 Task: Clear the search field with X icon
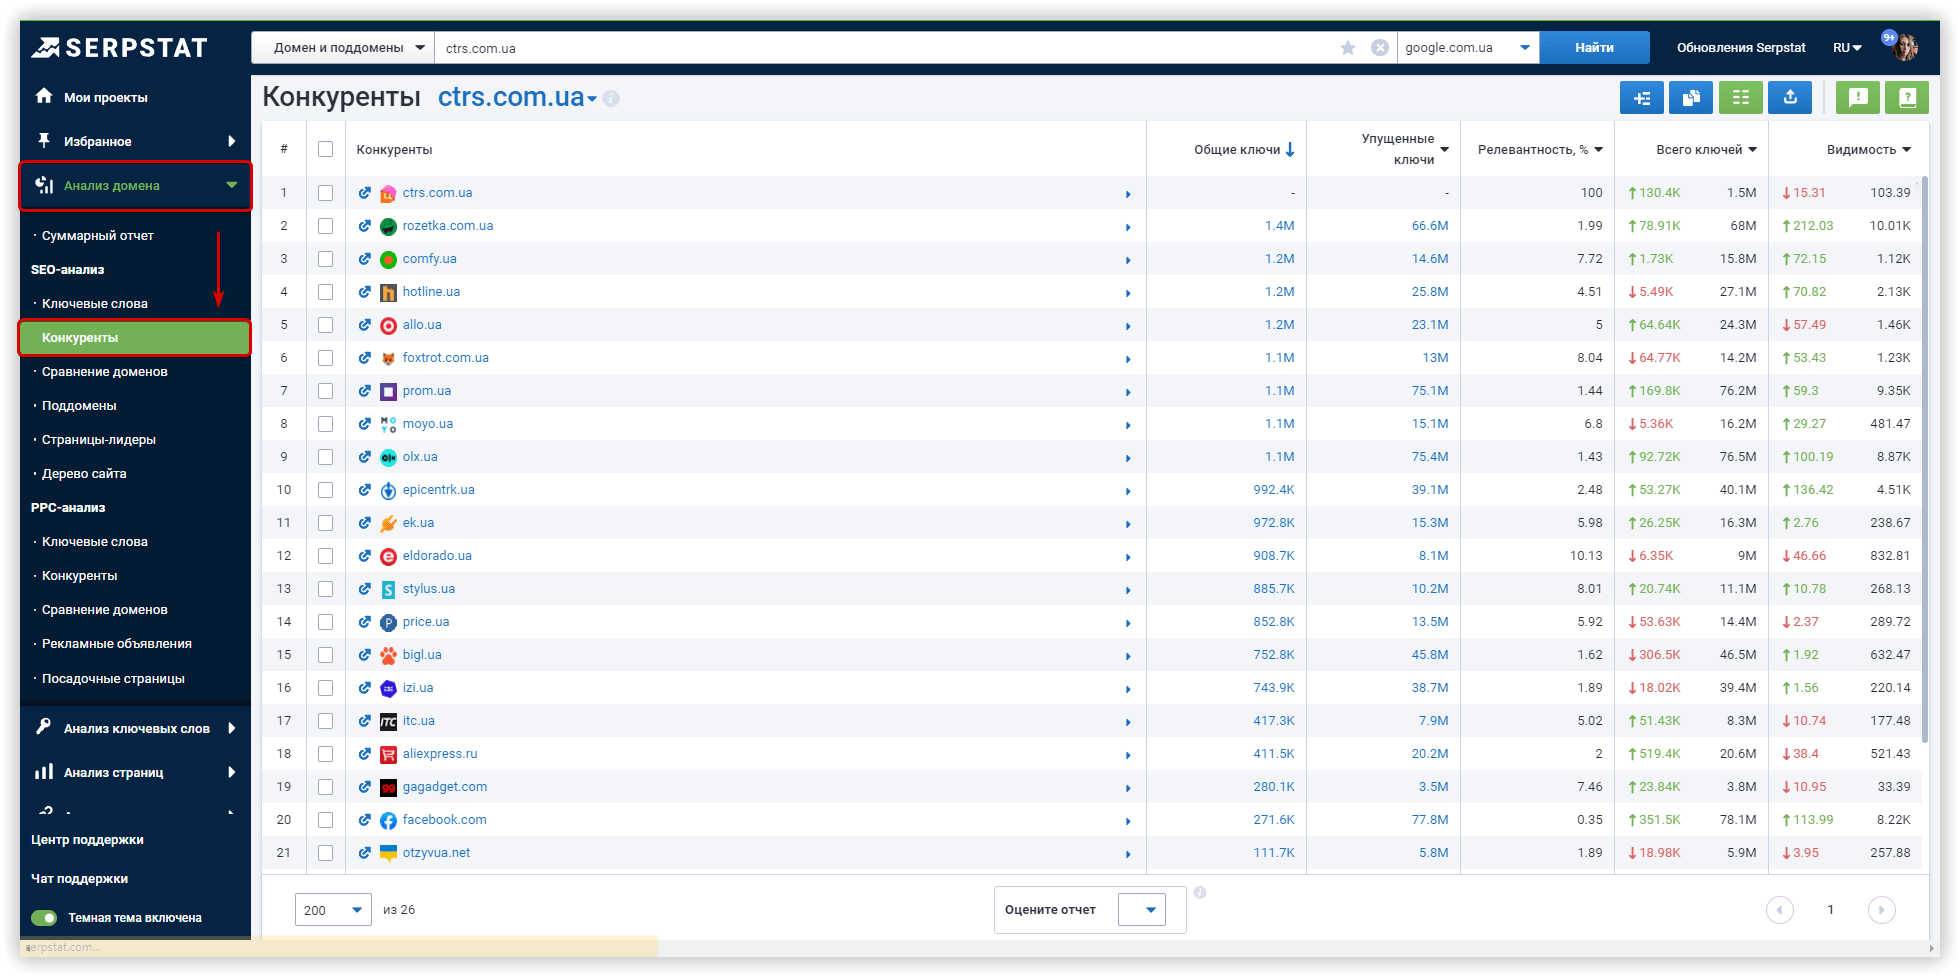coord(1380,48)
